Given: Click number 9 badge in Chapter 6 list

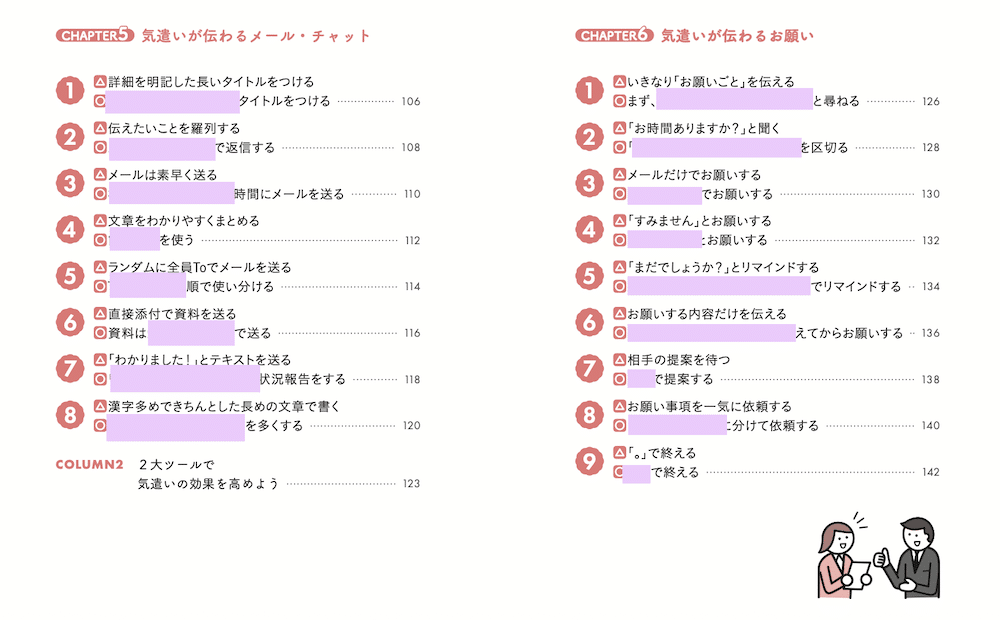Looking at the screenshot, I should click(x=590, y=462).
